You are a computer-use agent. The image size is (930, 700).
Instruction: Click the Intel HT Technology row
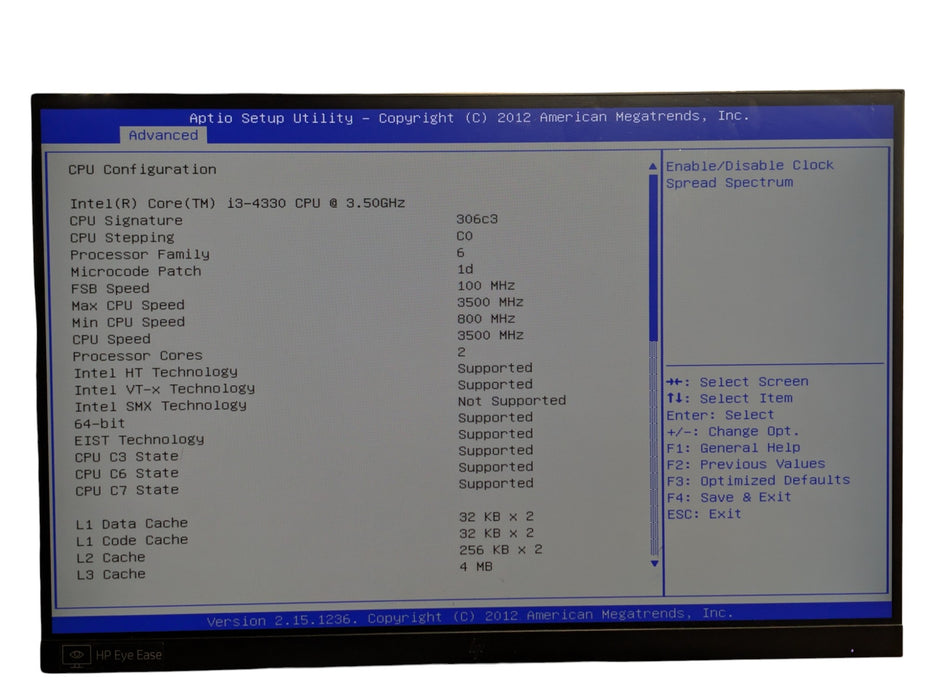(x=303, y=370)
